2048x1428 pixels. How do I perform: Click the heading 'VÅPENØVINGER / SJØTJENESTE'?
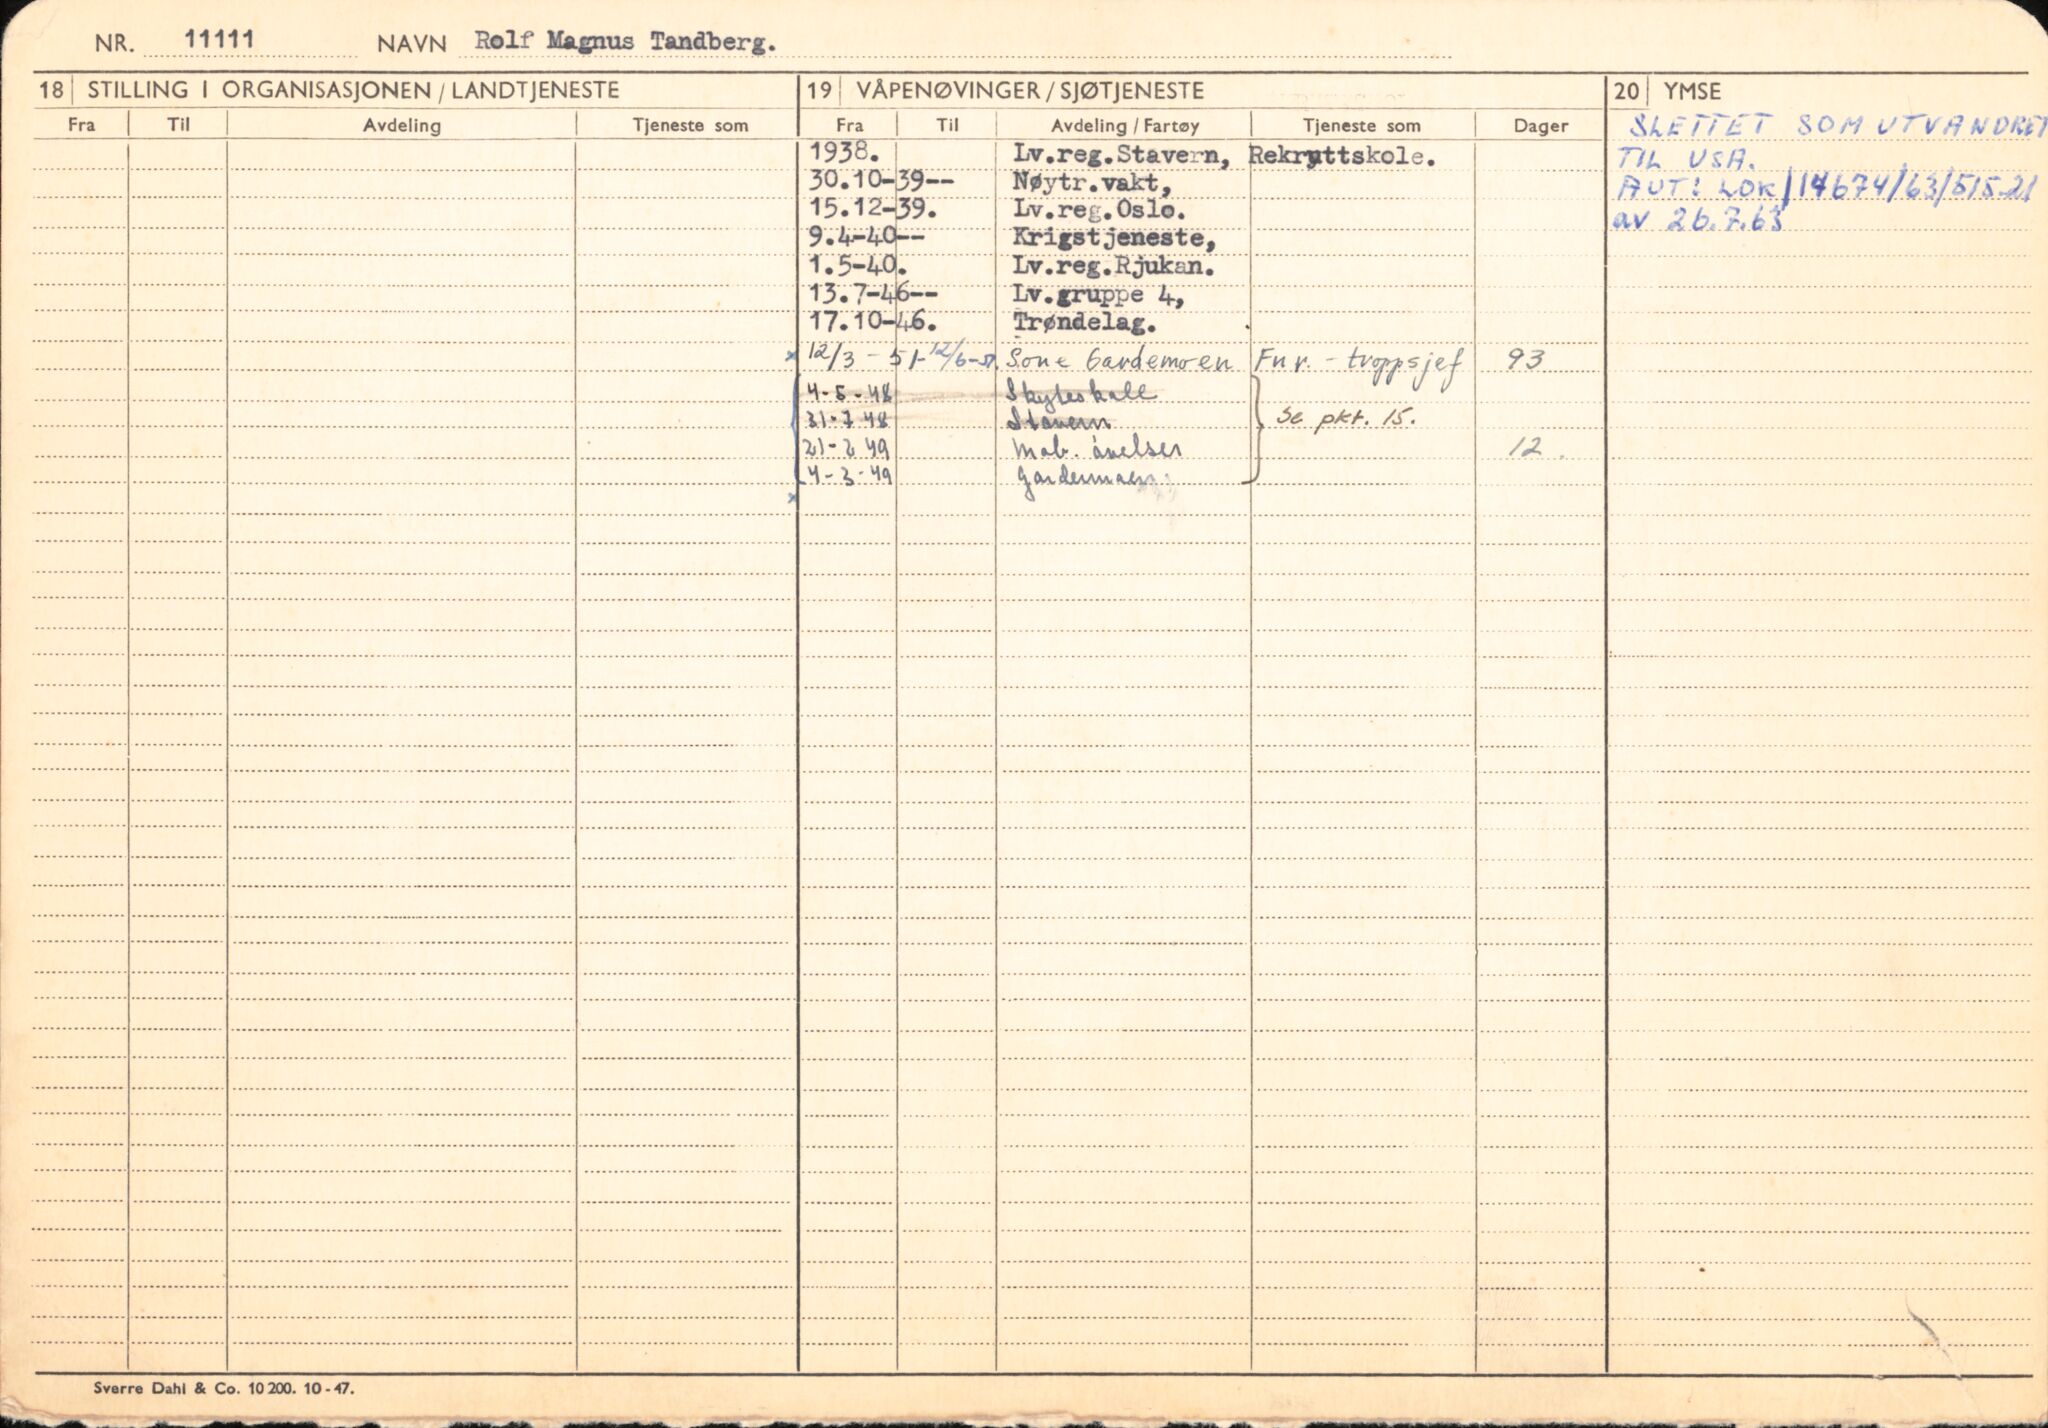point(1030,91)
